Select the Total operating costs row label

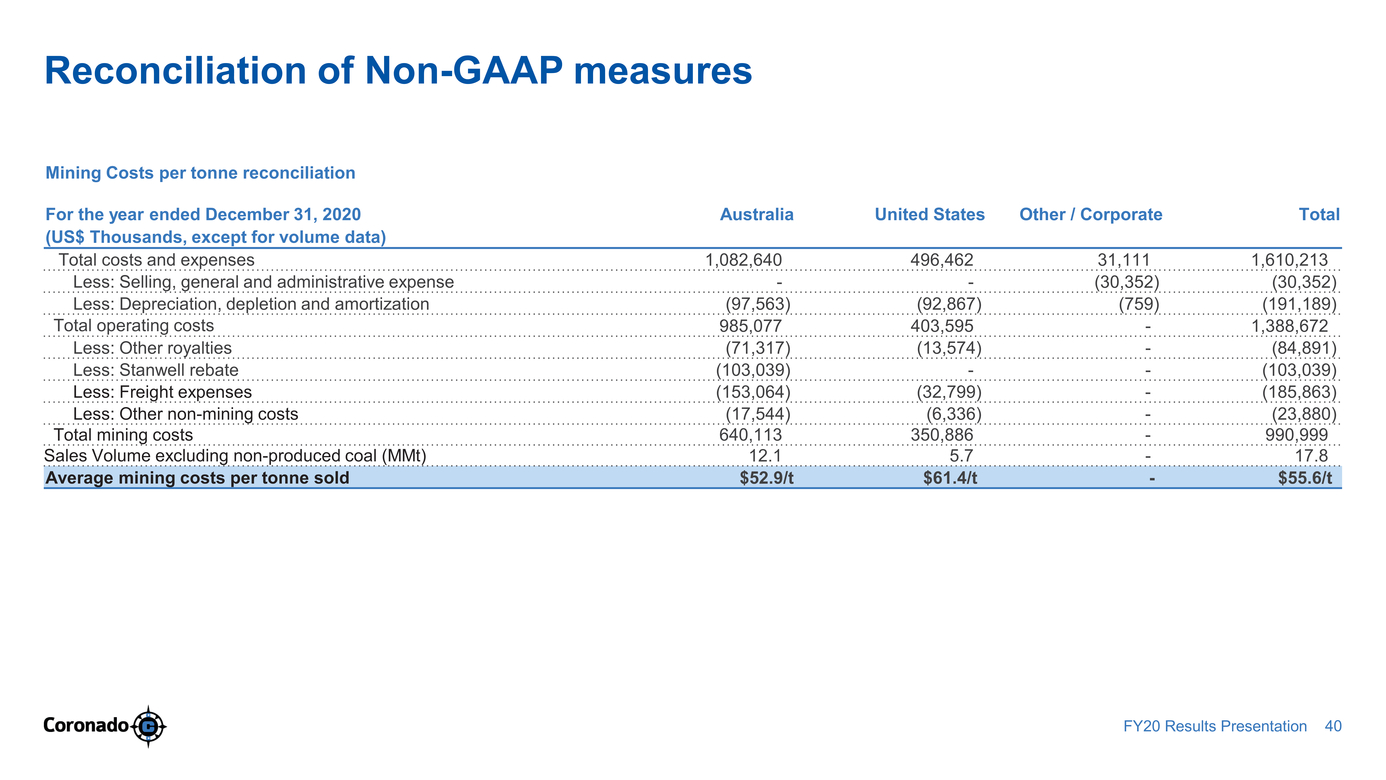(x=133, y=326)
